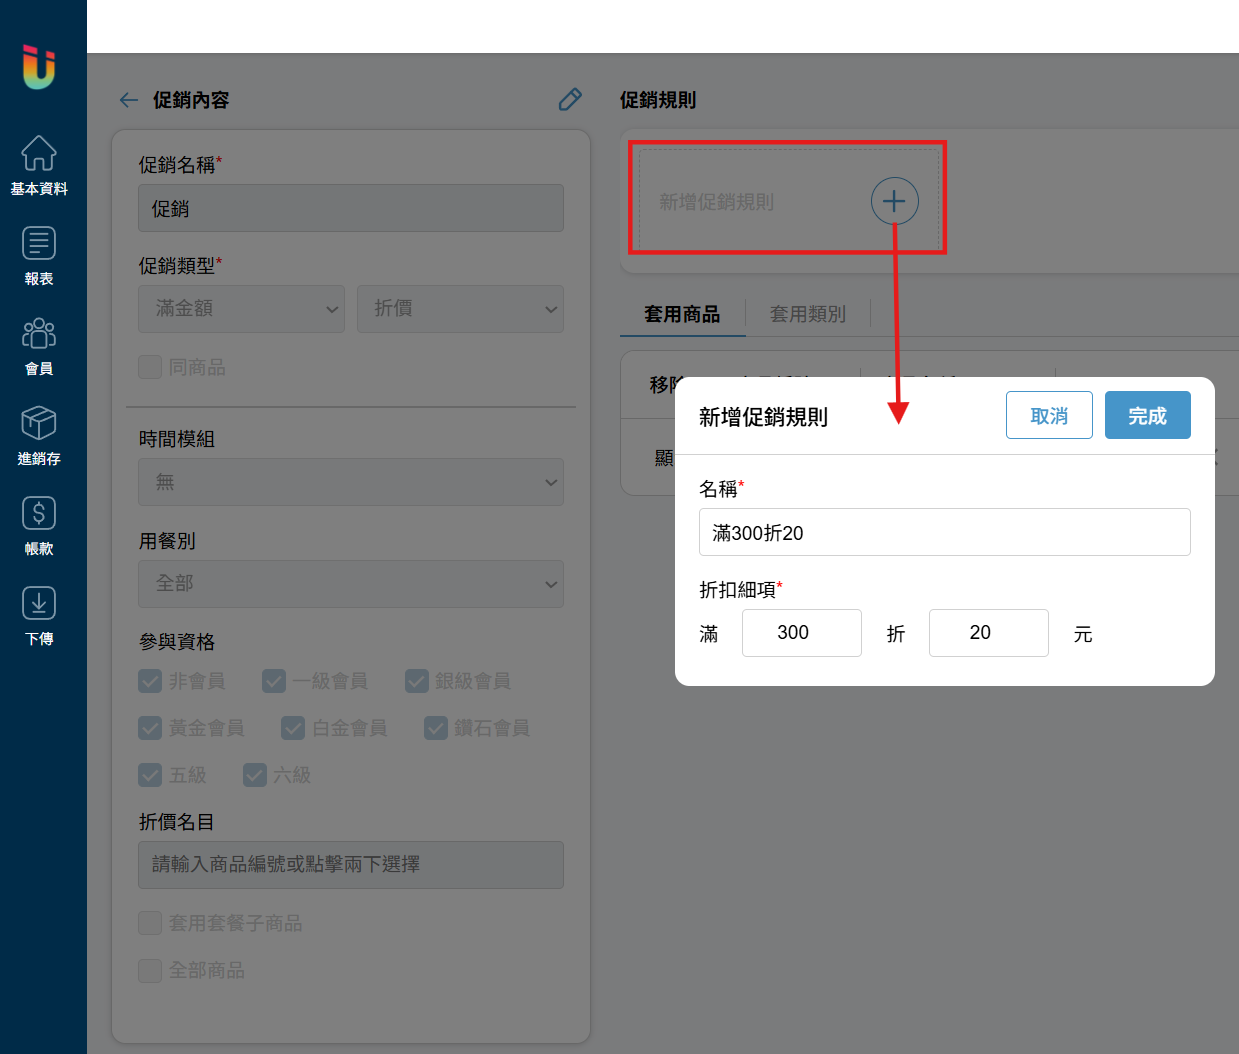The height and width of the screenshot is (1054, 1239).
Task: Open the 滿金額 promotion type dropdown
Action: (241, 309)
